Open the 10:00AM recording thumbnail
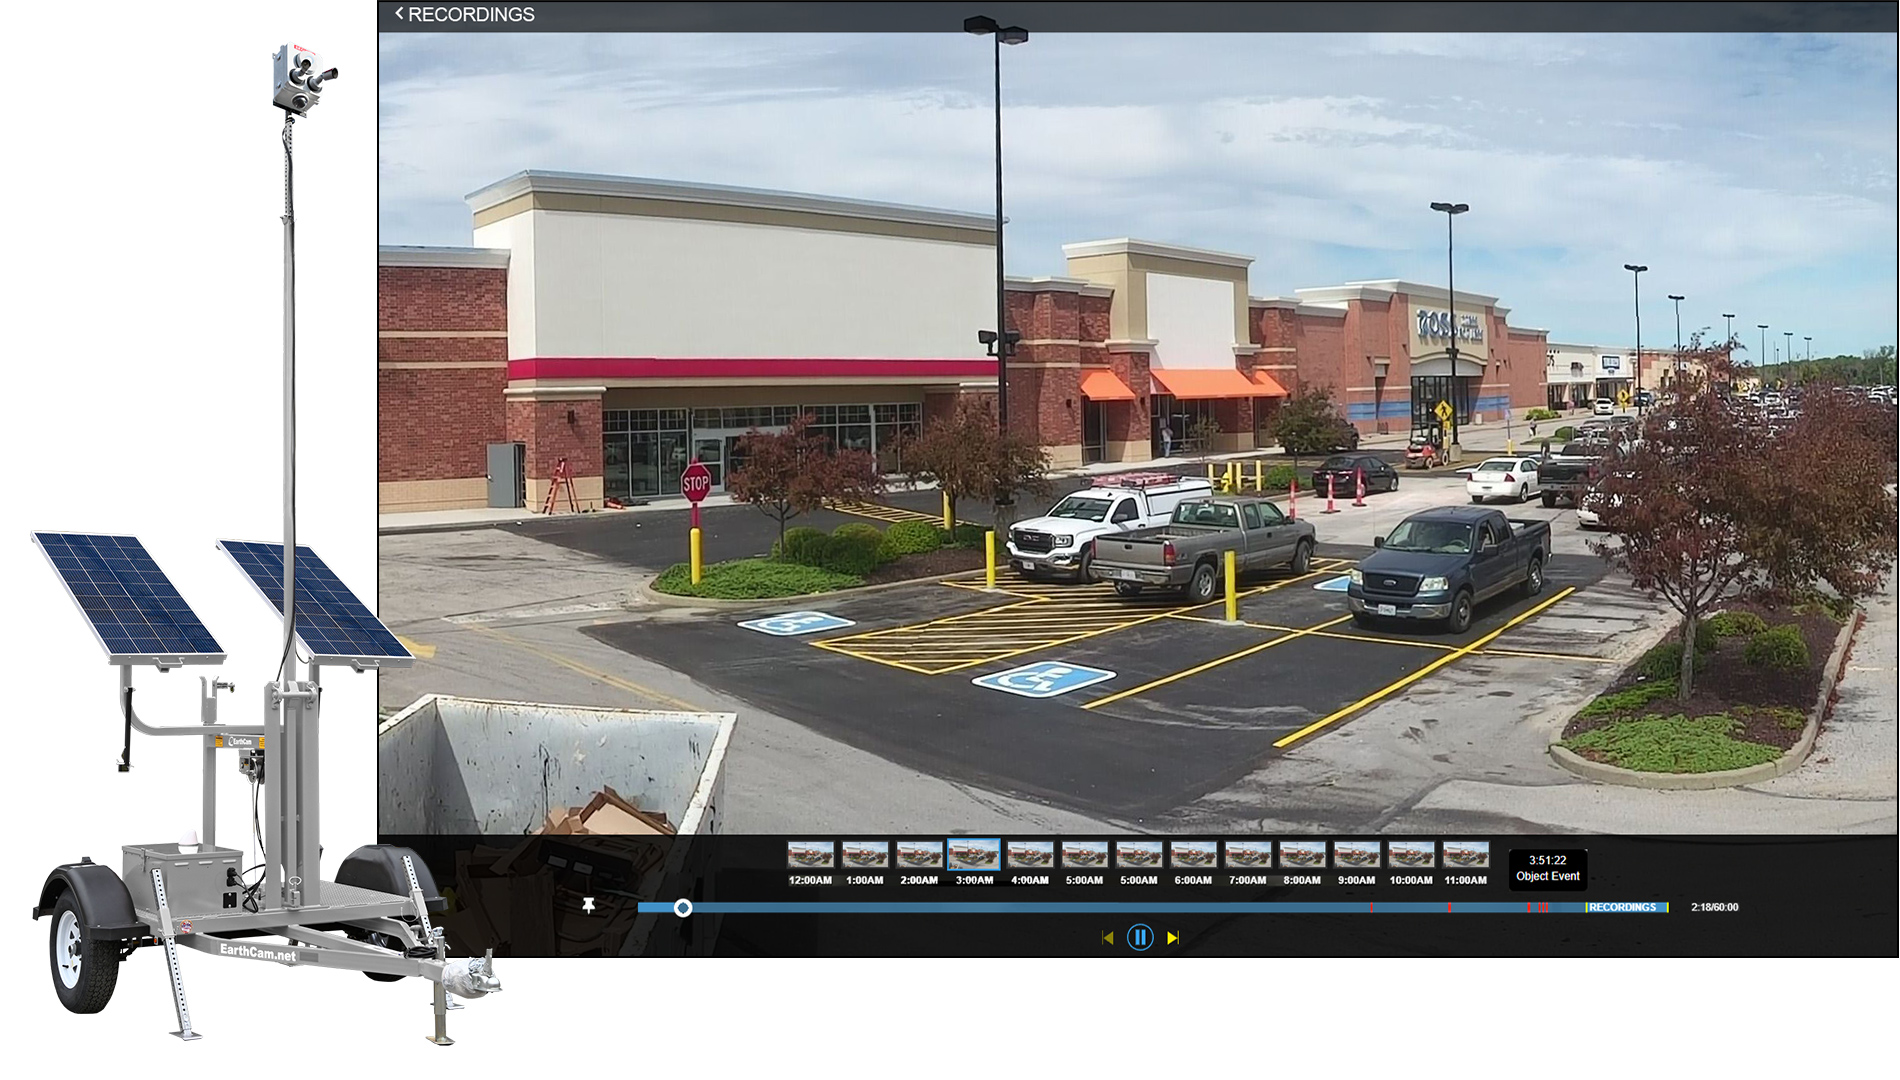The width and height of the screenshot is (1900, 1080). (1411, 855)
